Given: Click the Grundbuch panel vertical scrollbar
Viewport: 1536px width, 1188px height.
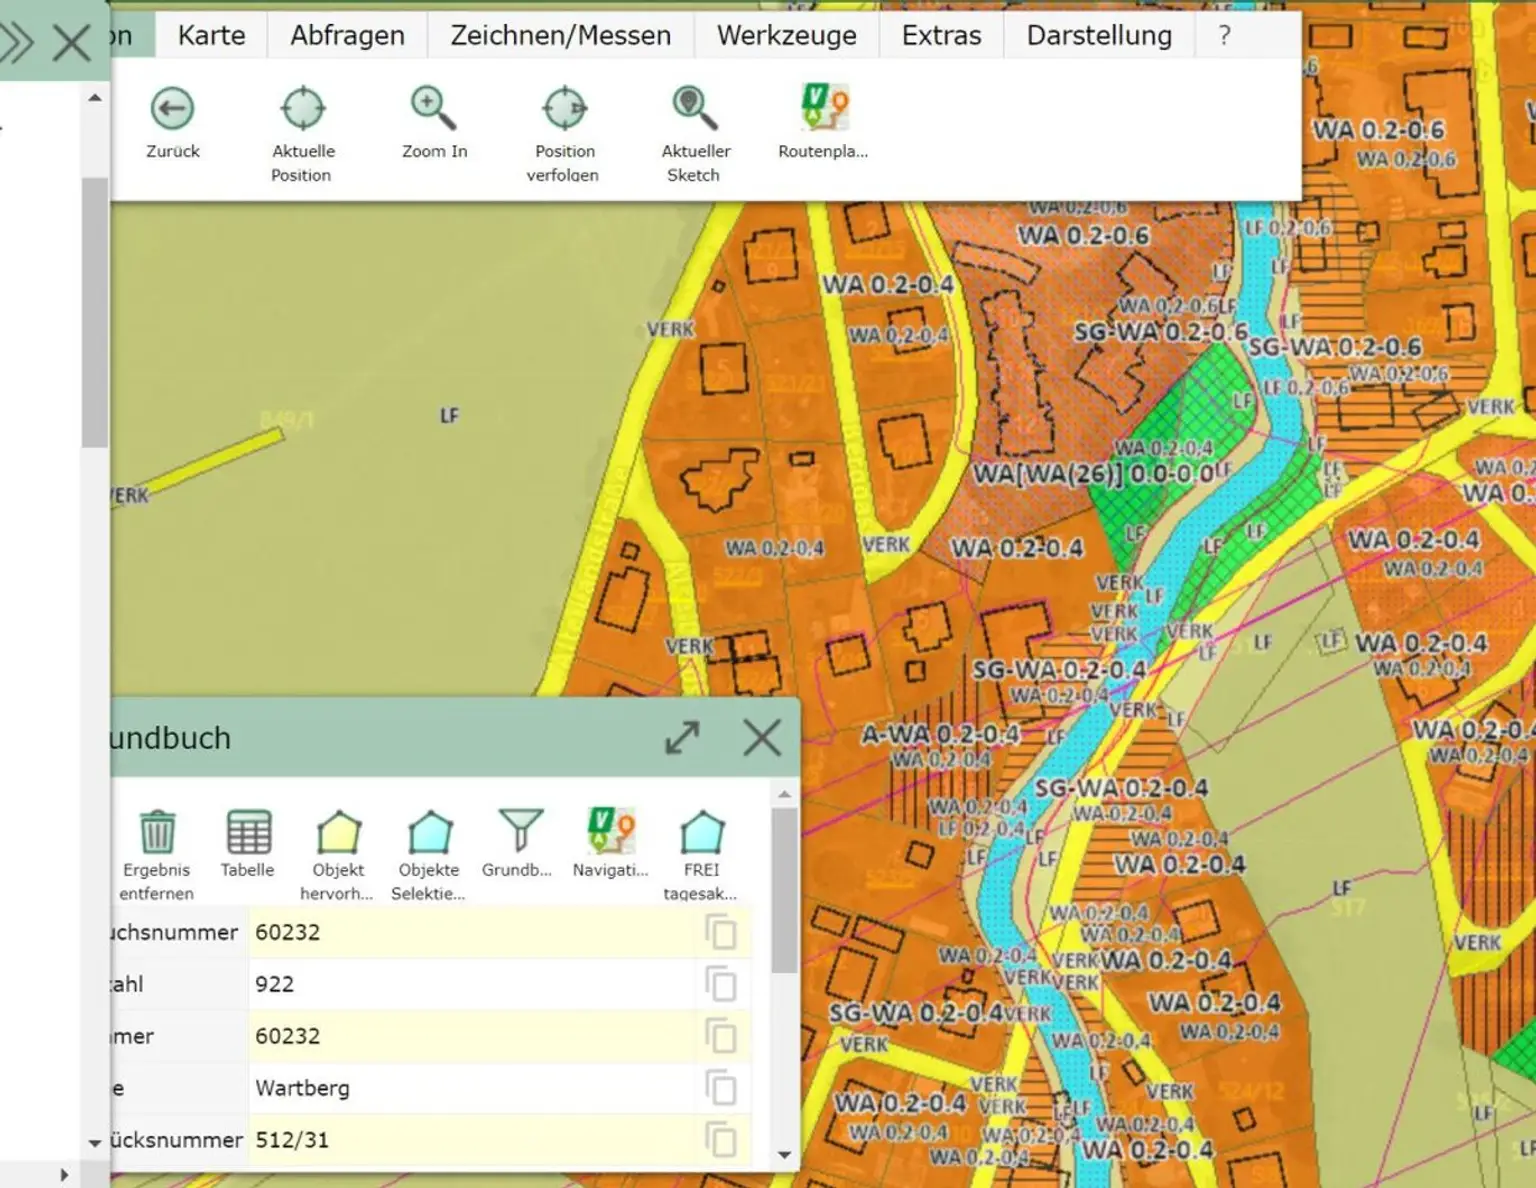Looking at the screenshot, I should pos(785,890).
